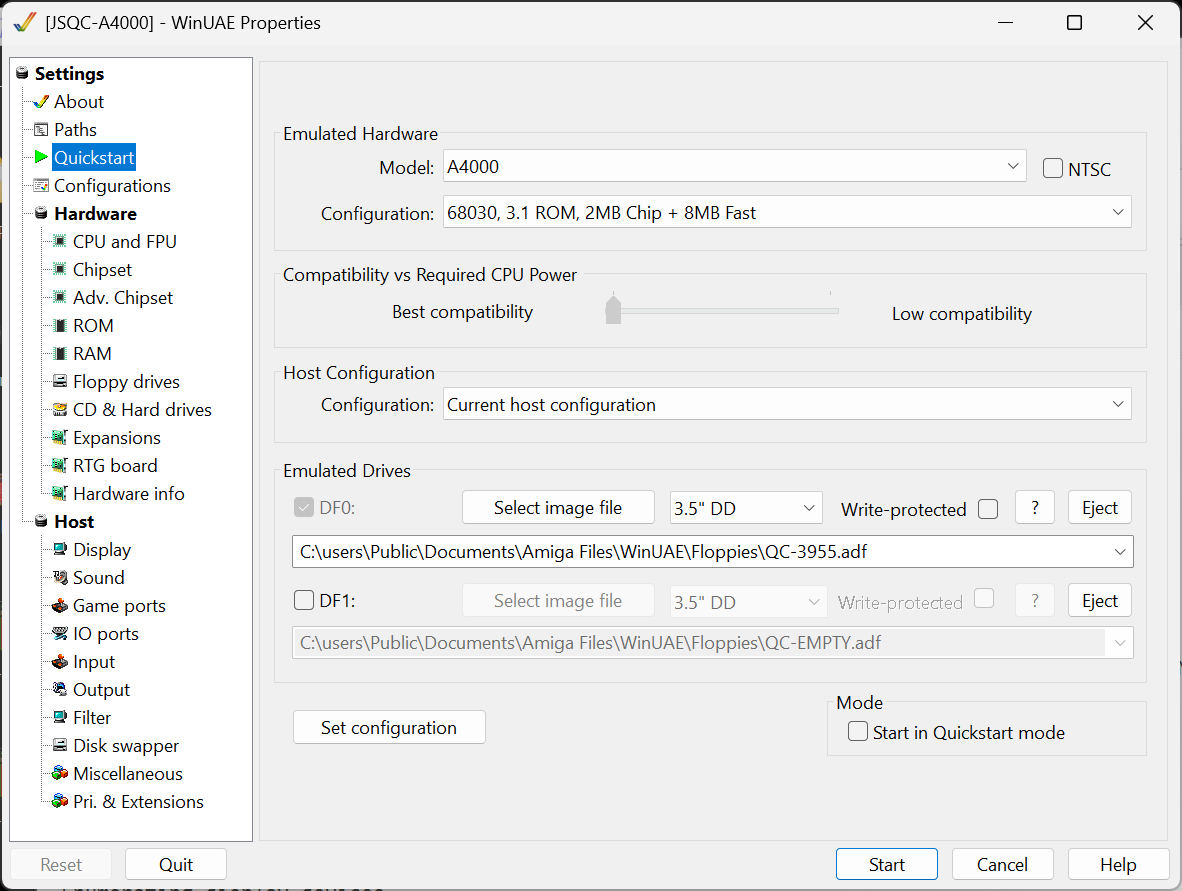This screenshot has height=891, width=1182.
Task: Click the About checkmark icon
Action: click(x=41, y=102)
